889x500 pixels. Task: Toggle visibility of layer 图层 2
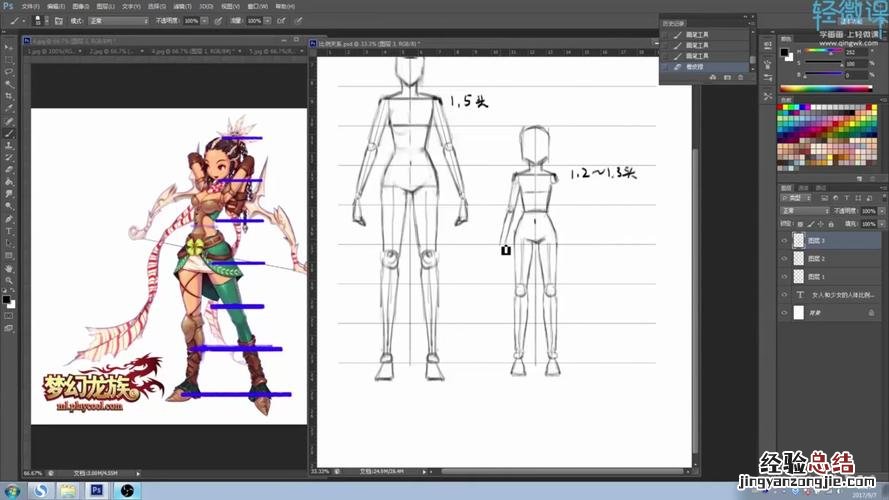[x=784, y=259]
